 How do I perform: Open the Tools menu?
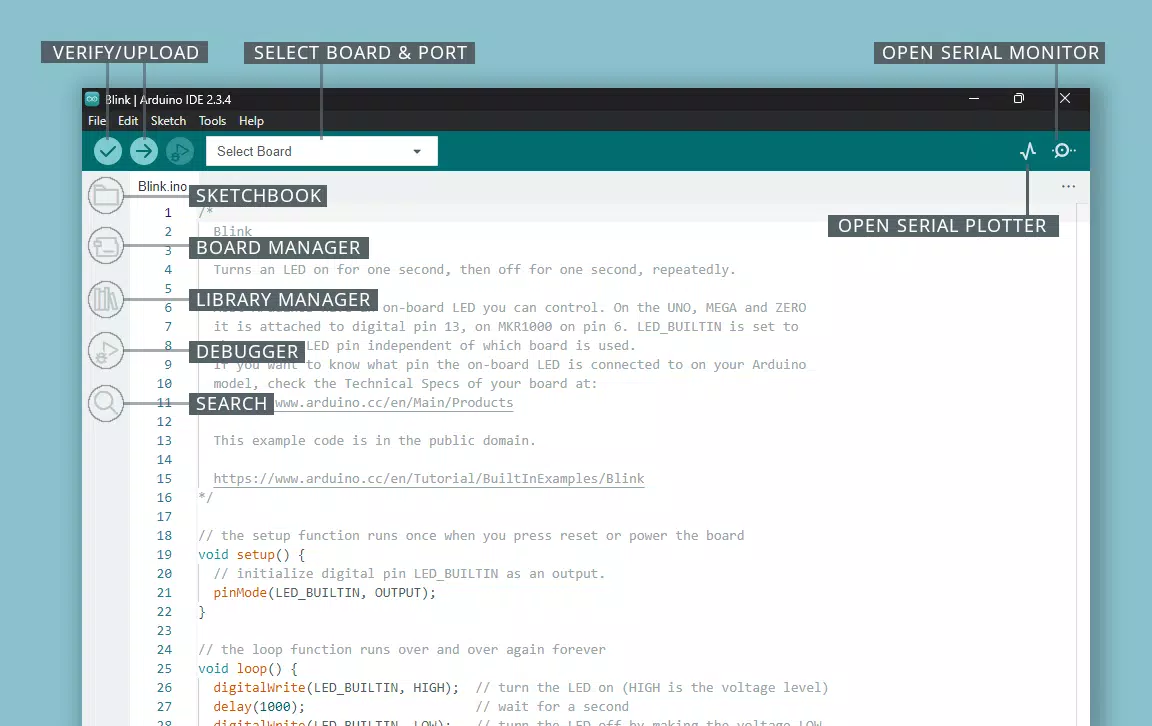[212, 121]
